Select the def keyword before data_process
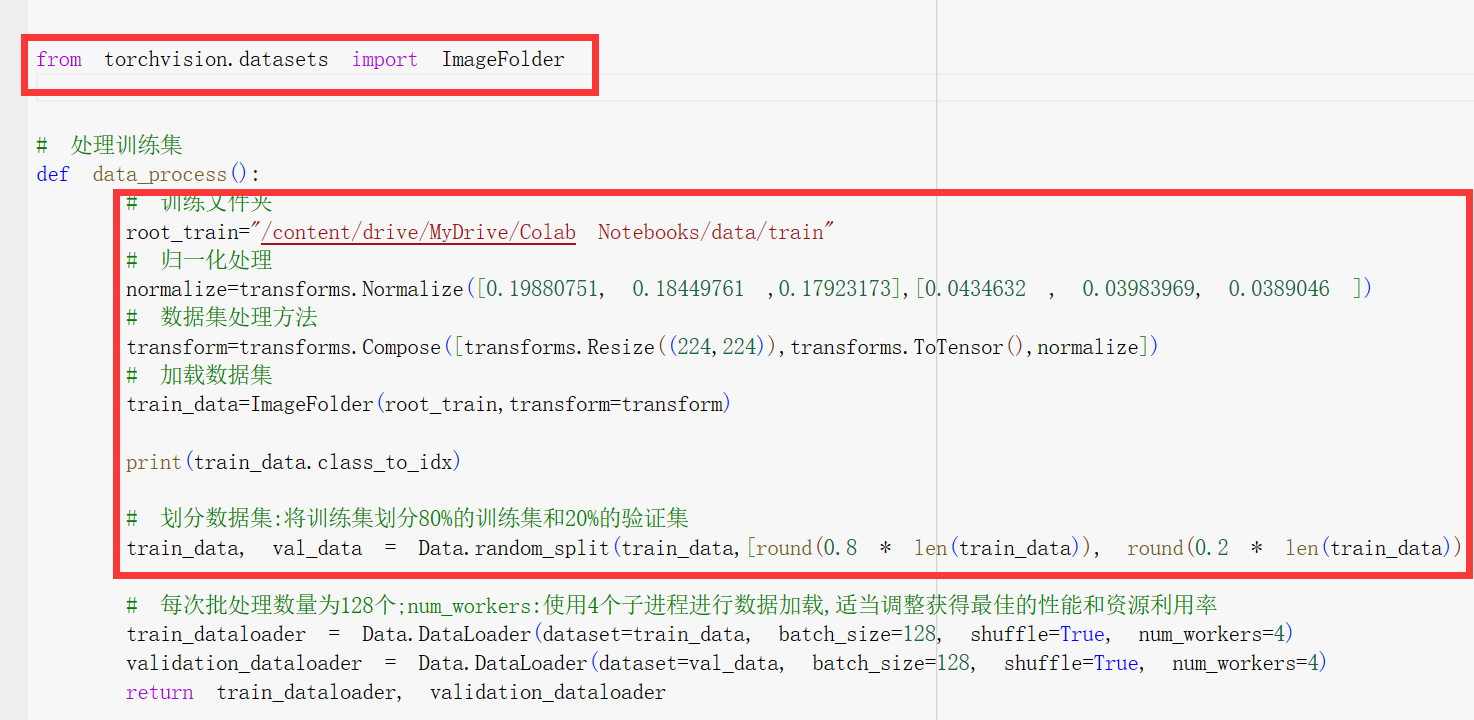Viewport: 1474px width, 720px height. click(x=52, y=174)
